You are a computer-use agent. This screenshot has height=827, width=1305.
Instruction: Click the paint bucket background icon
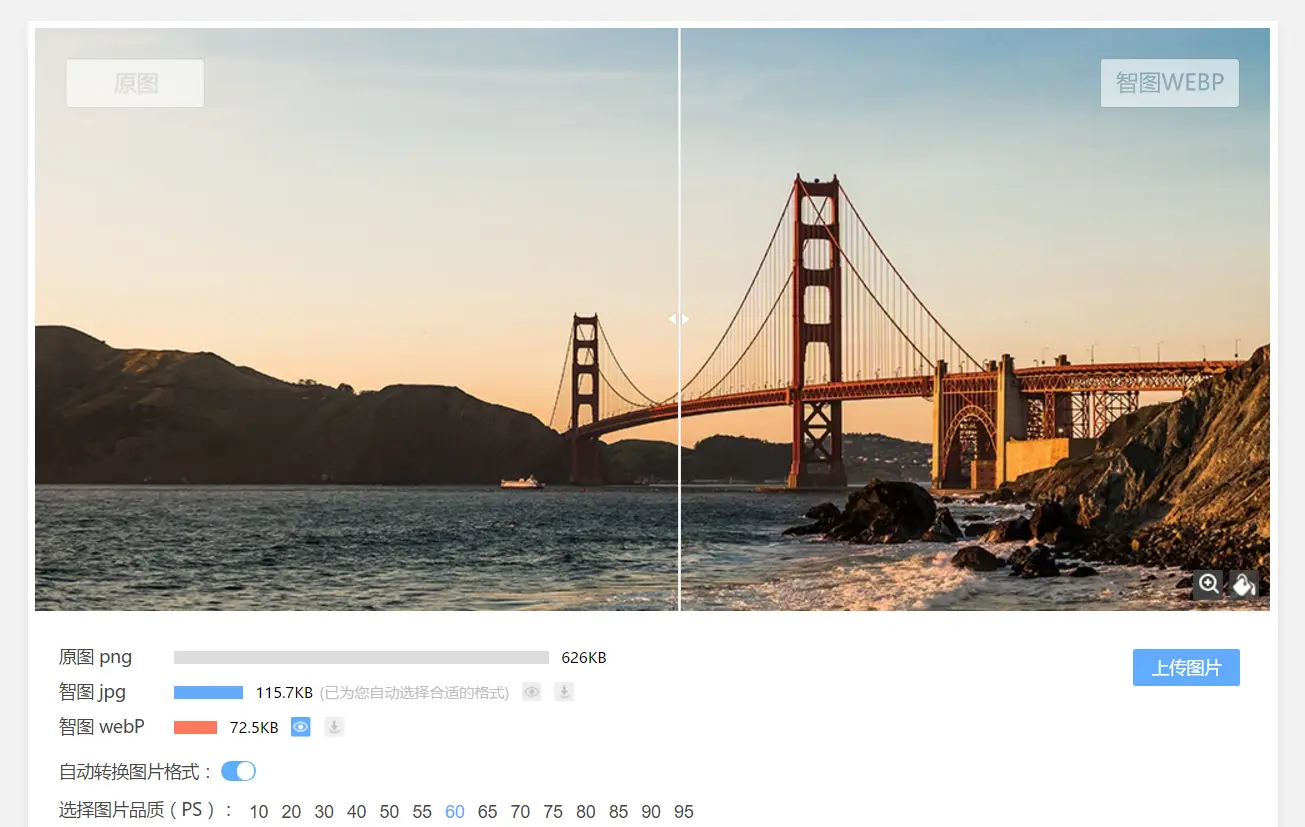(1243, 584)
